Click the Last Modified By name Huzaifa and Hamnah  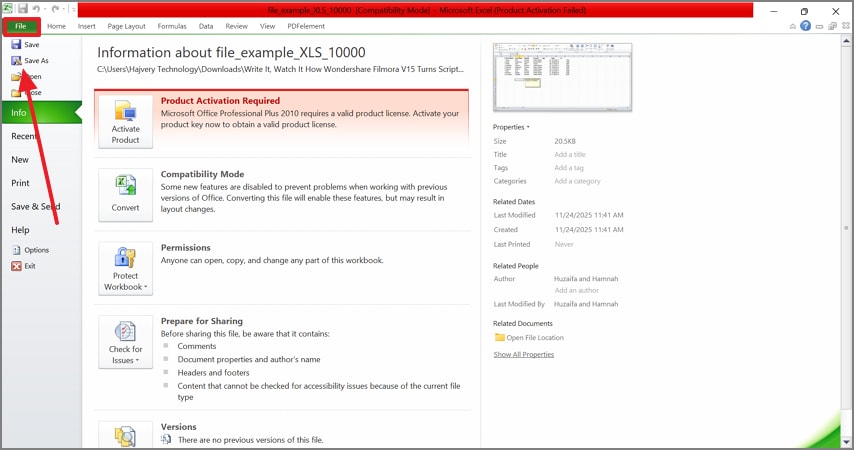click(x=586, y=304)
